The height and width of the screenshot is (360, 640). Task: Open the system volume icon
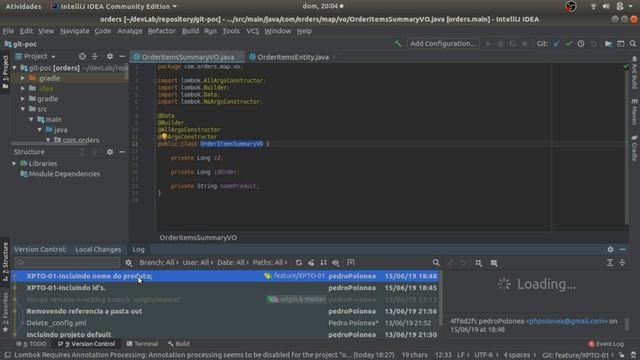pos(606,6)
